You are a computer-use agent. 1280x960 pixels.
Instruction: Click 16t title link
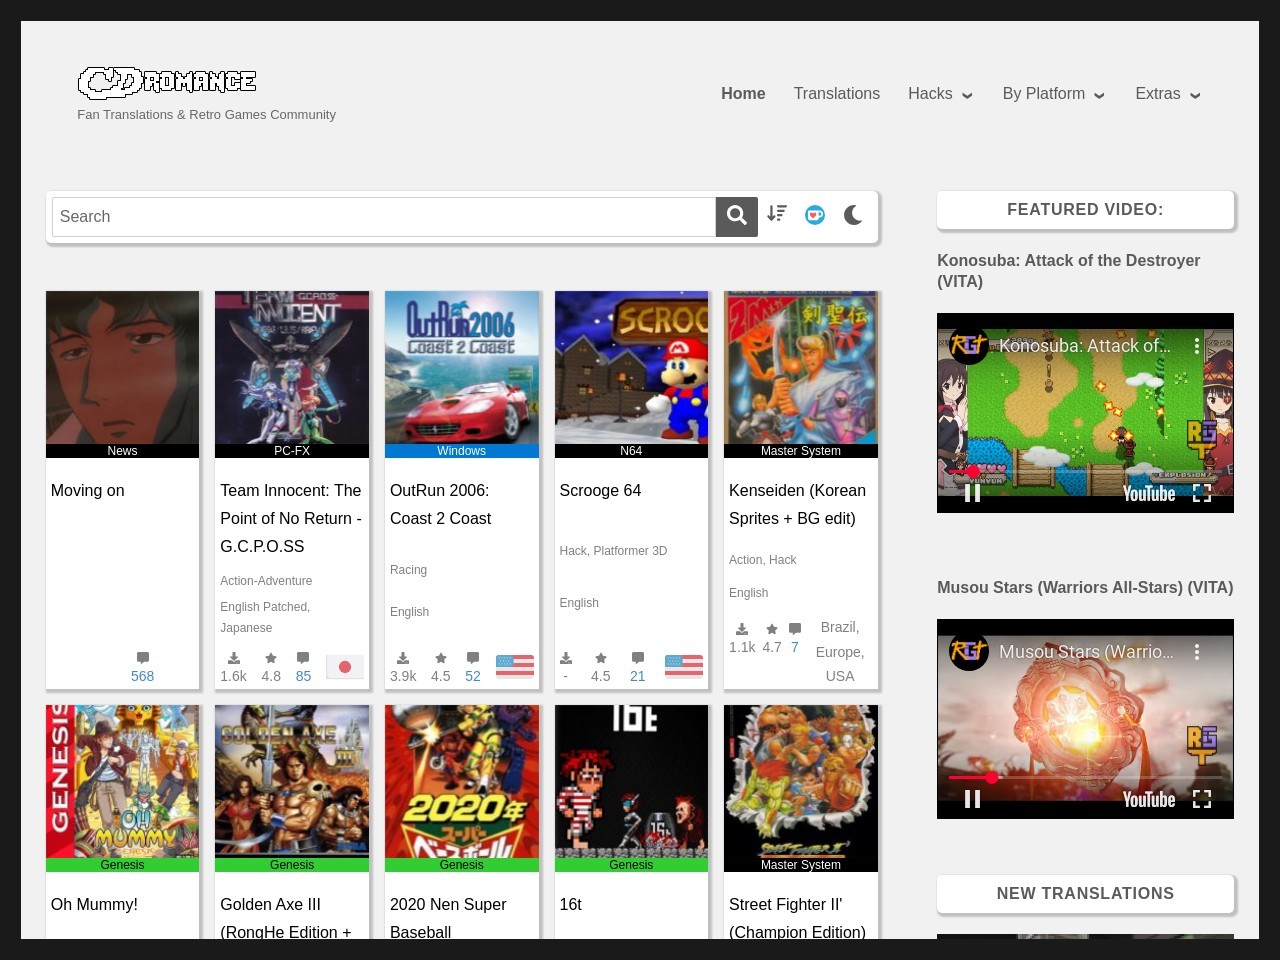point(571,904)
